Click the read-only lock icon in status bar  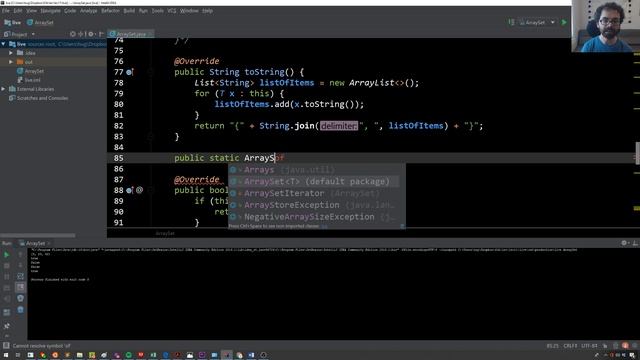pyautogui.click(x=605, y=346)
